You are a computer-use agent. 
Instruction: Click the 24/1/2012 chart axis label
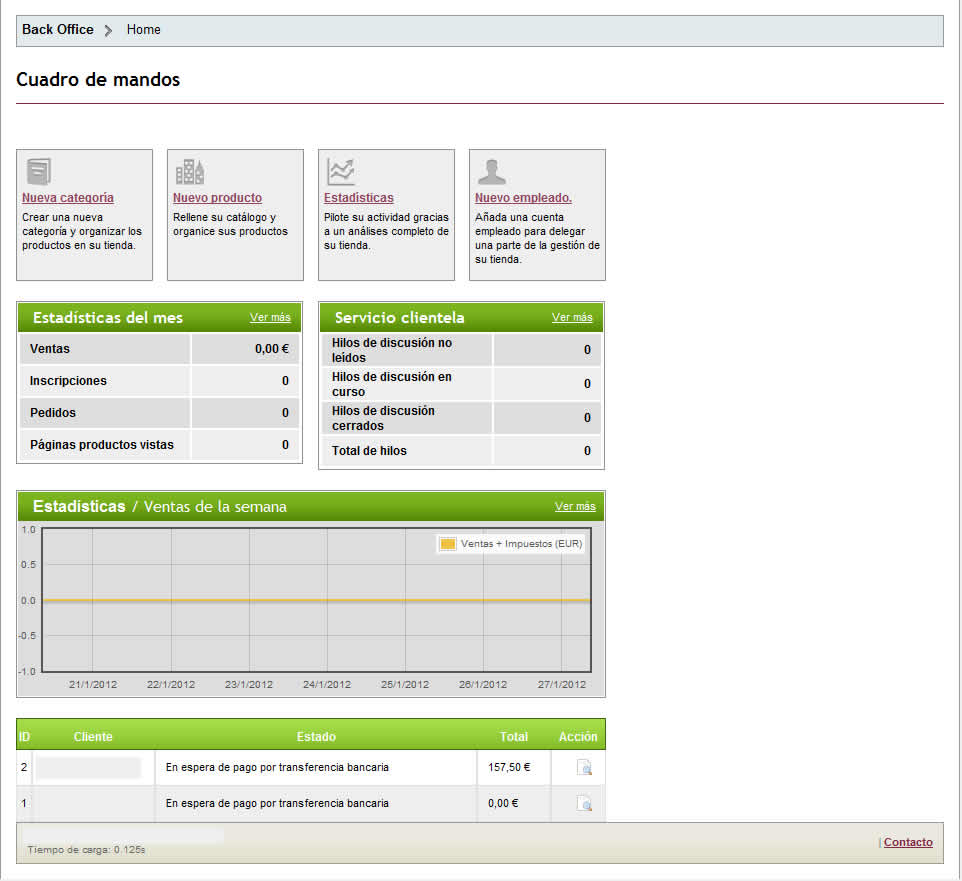tap(327, 684)
